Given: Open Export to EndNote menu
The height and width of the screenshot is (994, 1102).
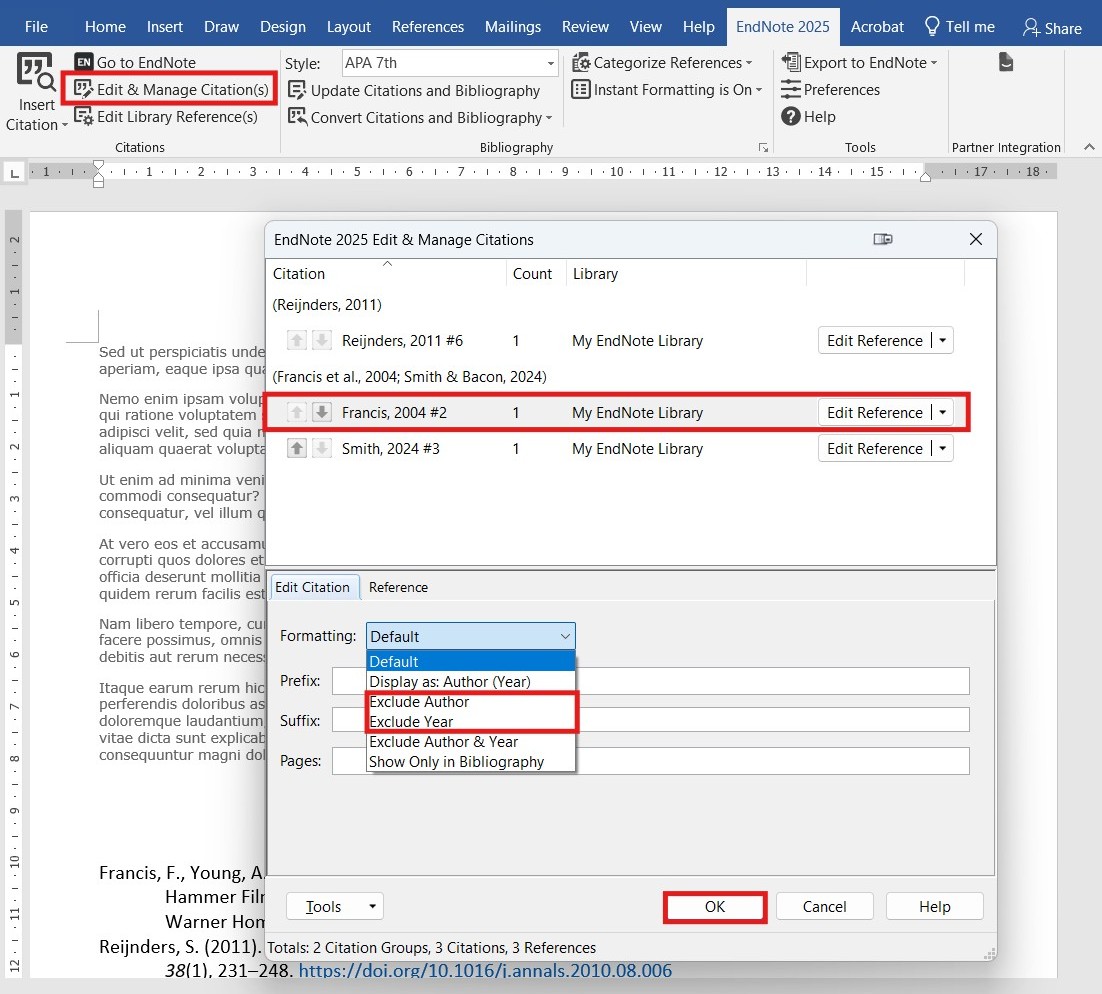Looking at the screenshot, I should point(859,63).
